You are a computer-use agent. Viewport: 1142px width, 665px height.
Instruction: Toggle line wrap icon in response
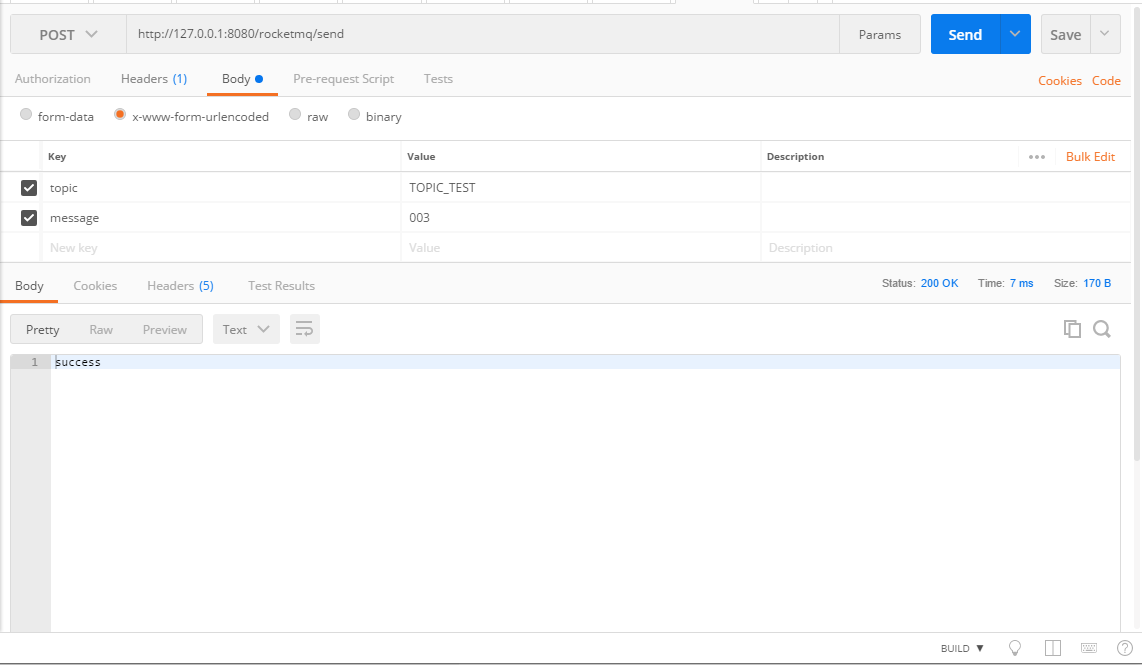tap(304, 329)
